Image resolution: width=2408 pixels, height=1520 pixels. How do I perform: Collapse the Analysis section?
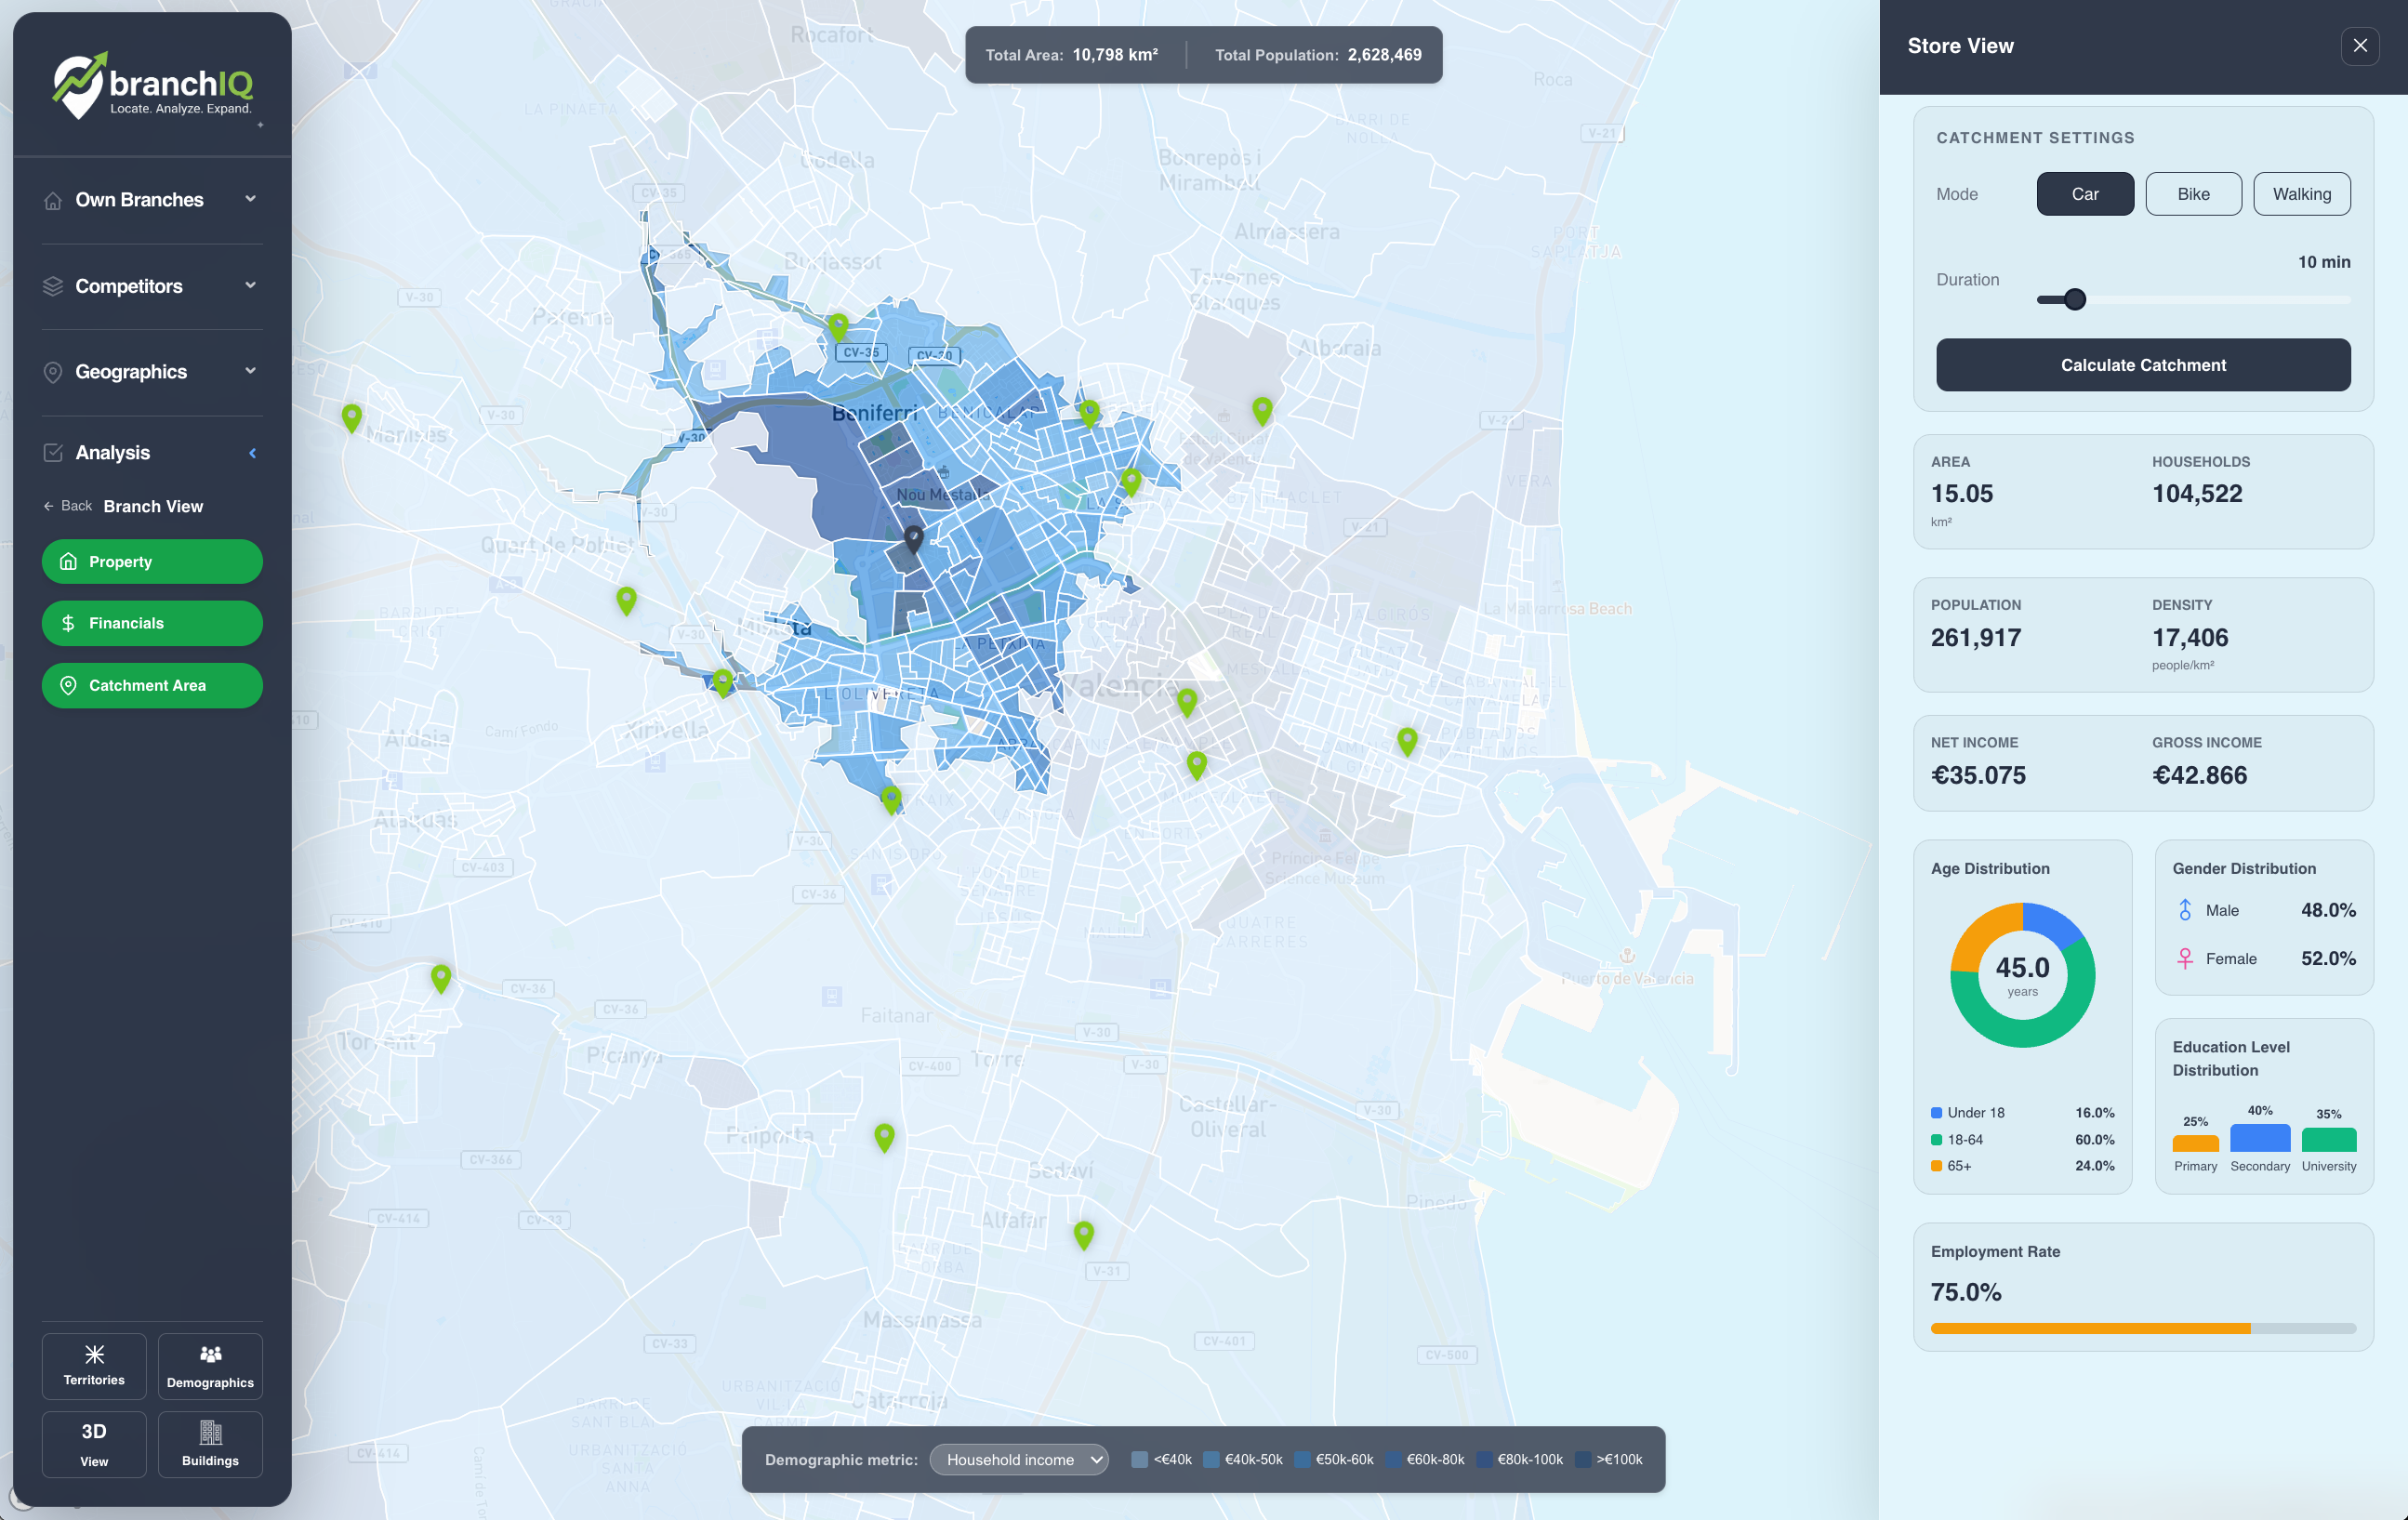coord(252,452)
